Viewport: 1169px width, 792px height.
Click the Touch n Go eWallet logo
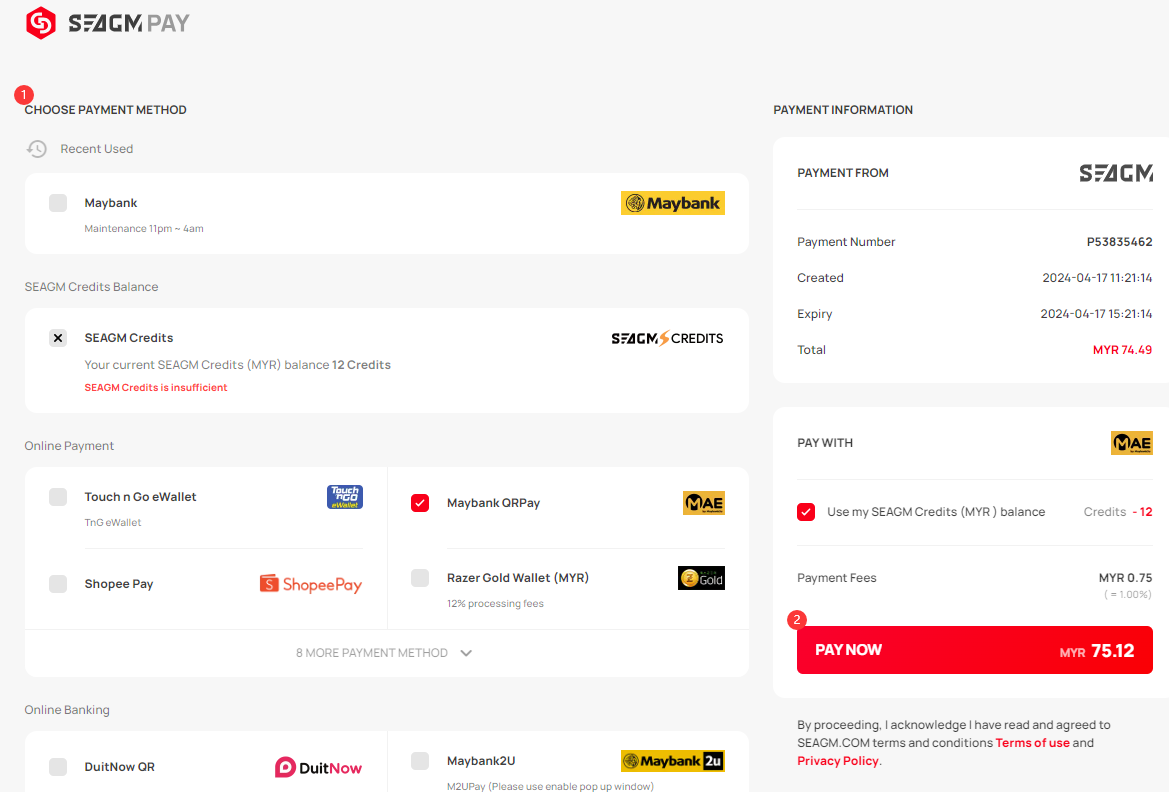pyautogui.click(x=344, y=497)
